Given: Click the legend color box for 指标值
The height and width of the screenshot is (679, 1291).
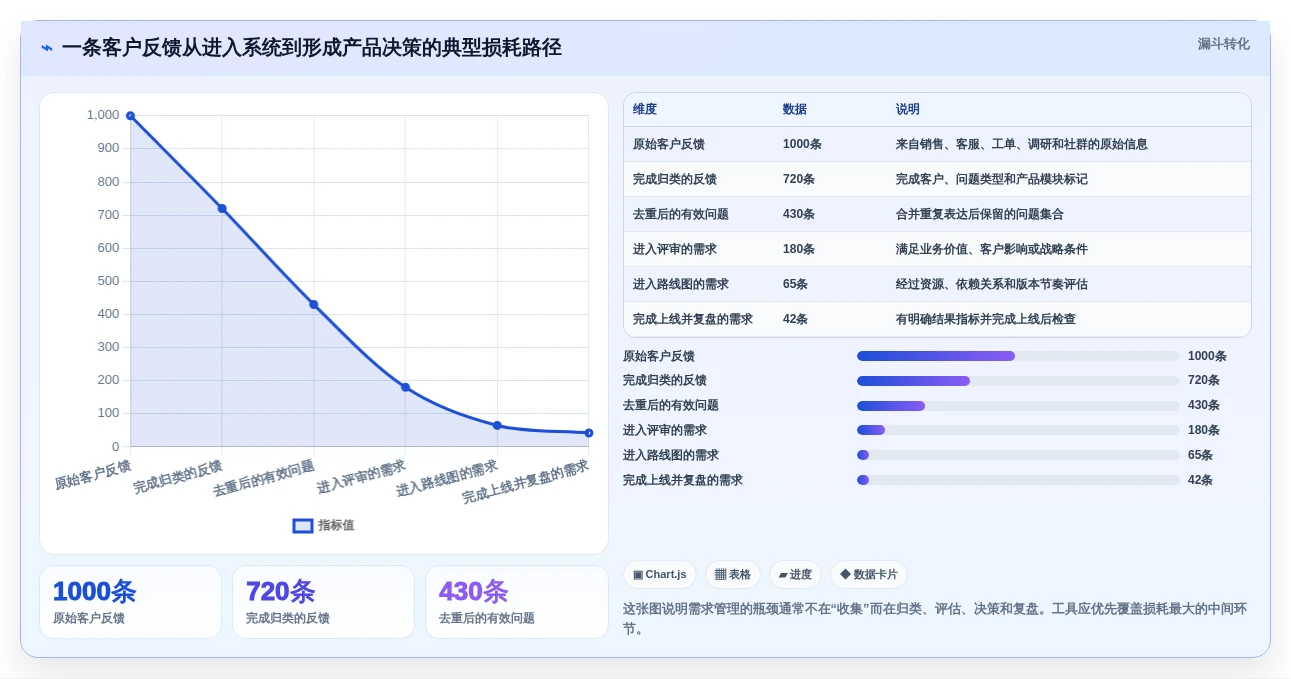Looking at the screenshot, I should (303, 525).
